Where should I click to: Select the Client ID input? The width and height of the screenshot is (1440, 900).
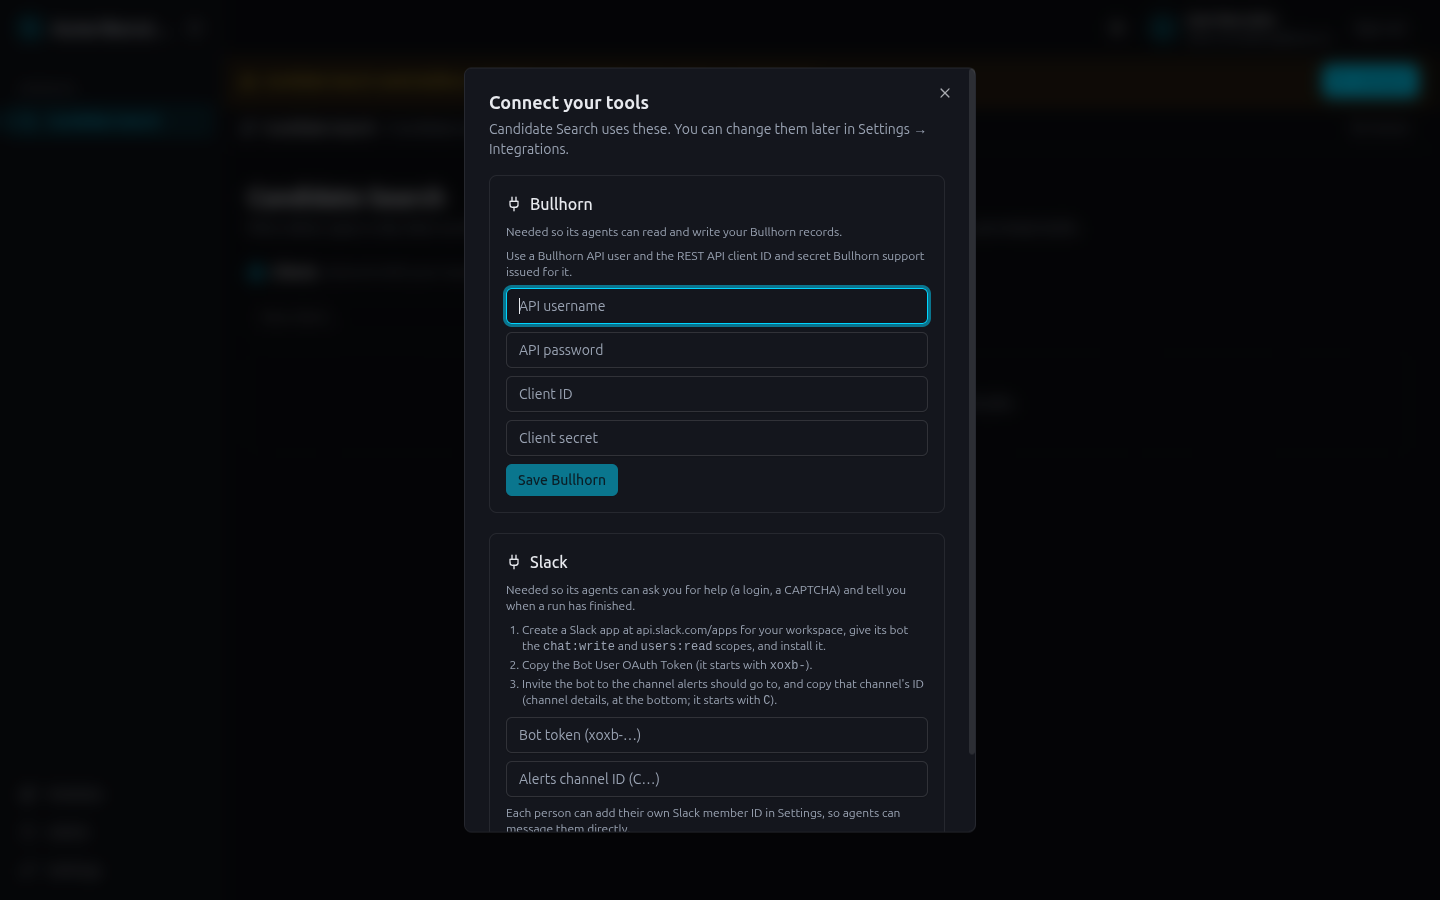tap(717, 394)
